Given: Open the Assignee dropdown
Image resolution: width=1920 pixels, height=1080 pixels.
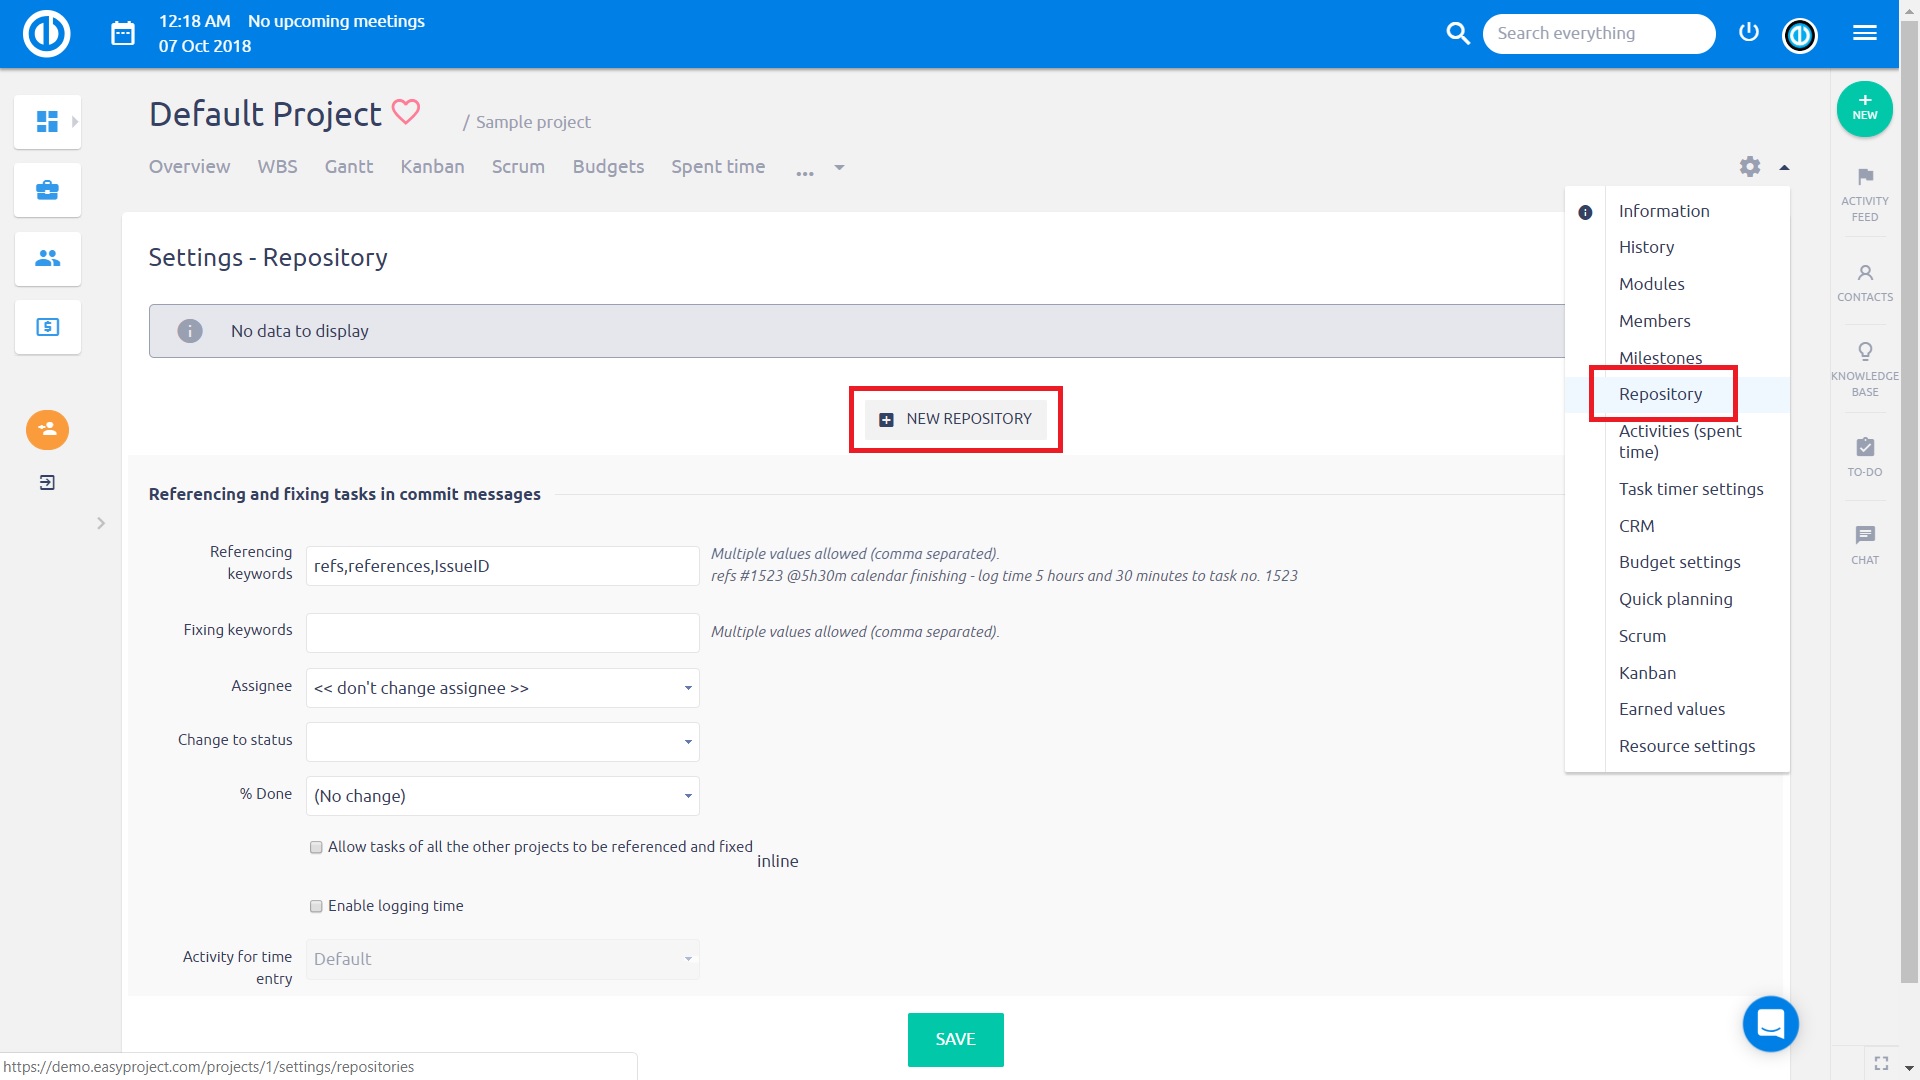Looking at the screenshot, I should 502,688.
